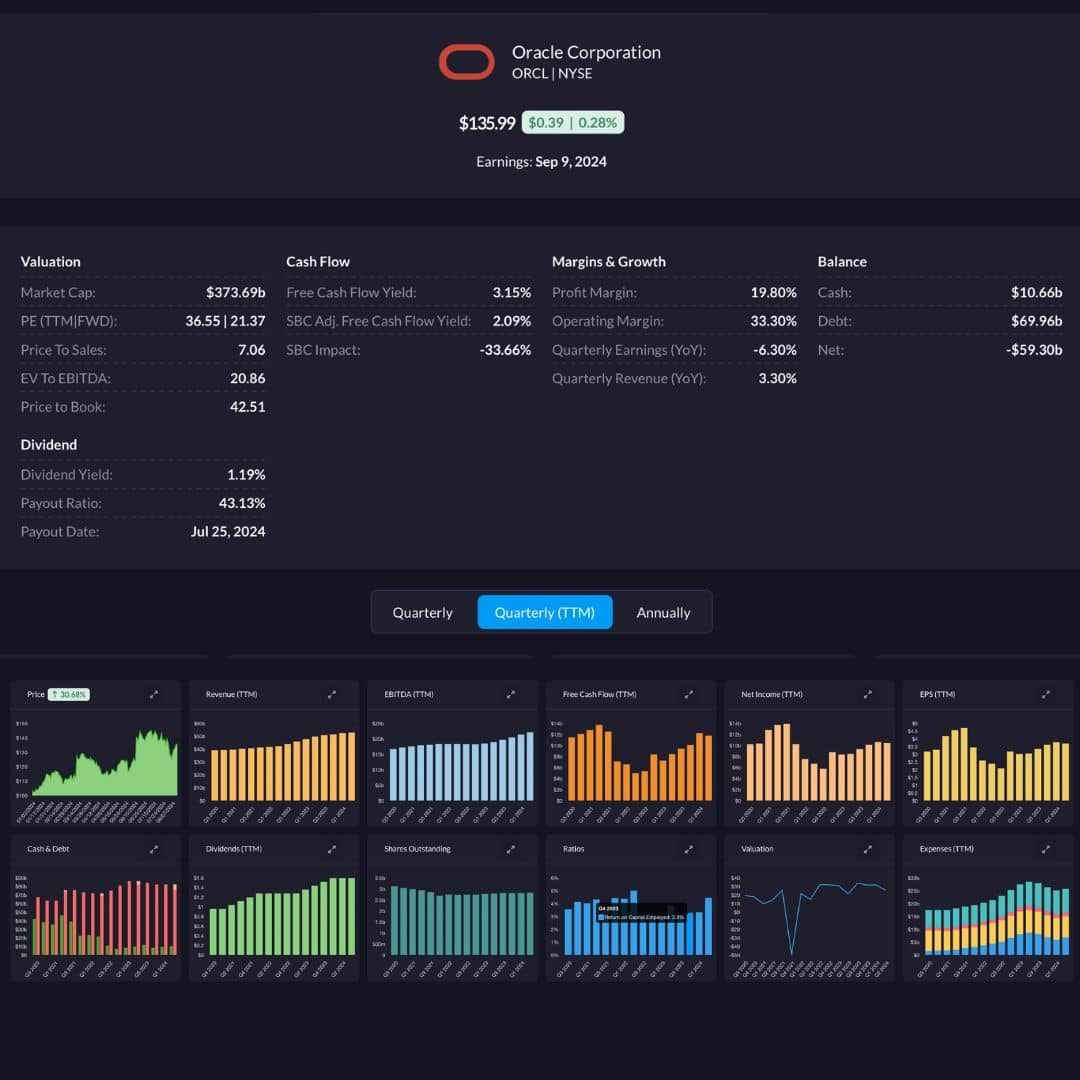
Task: Click the $135.99 stock price
Action: tap(487, 123)
